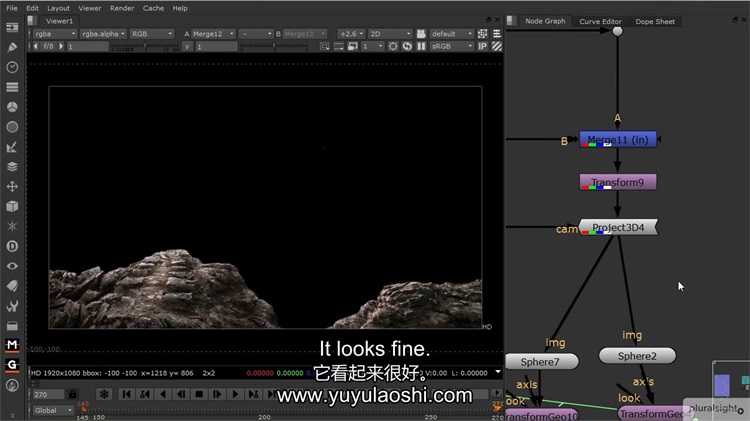This screenshot has width=750, height=421.
Task: Open the RGB display mode dropdown
Action: pyautogui.click(x=152, y=34)
